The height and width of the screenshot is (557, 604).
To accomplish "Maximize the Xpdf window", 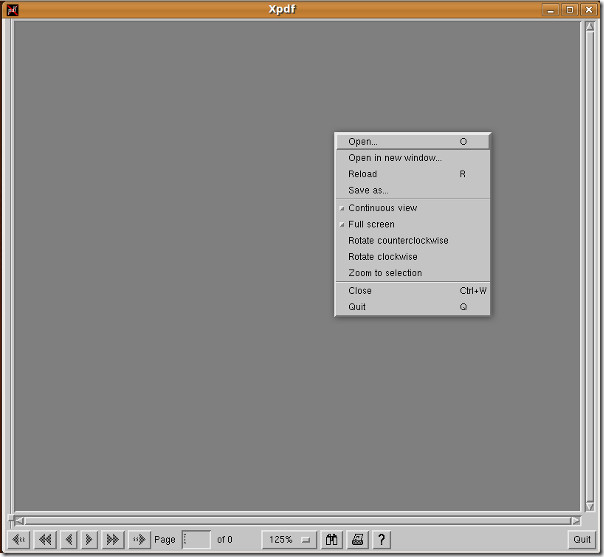I will 570,10.
